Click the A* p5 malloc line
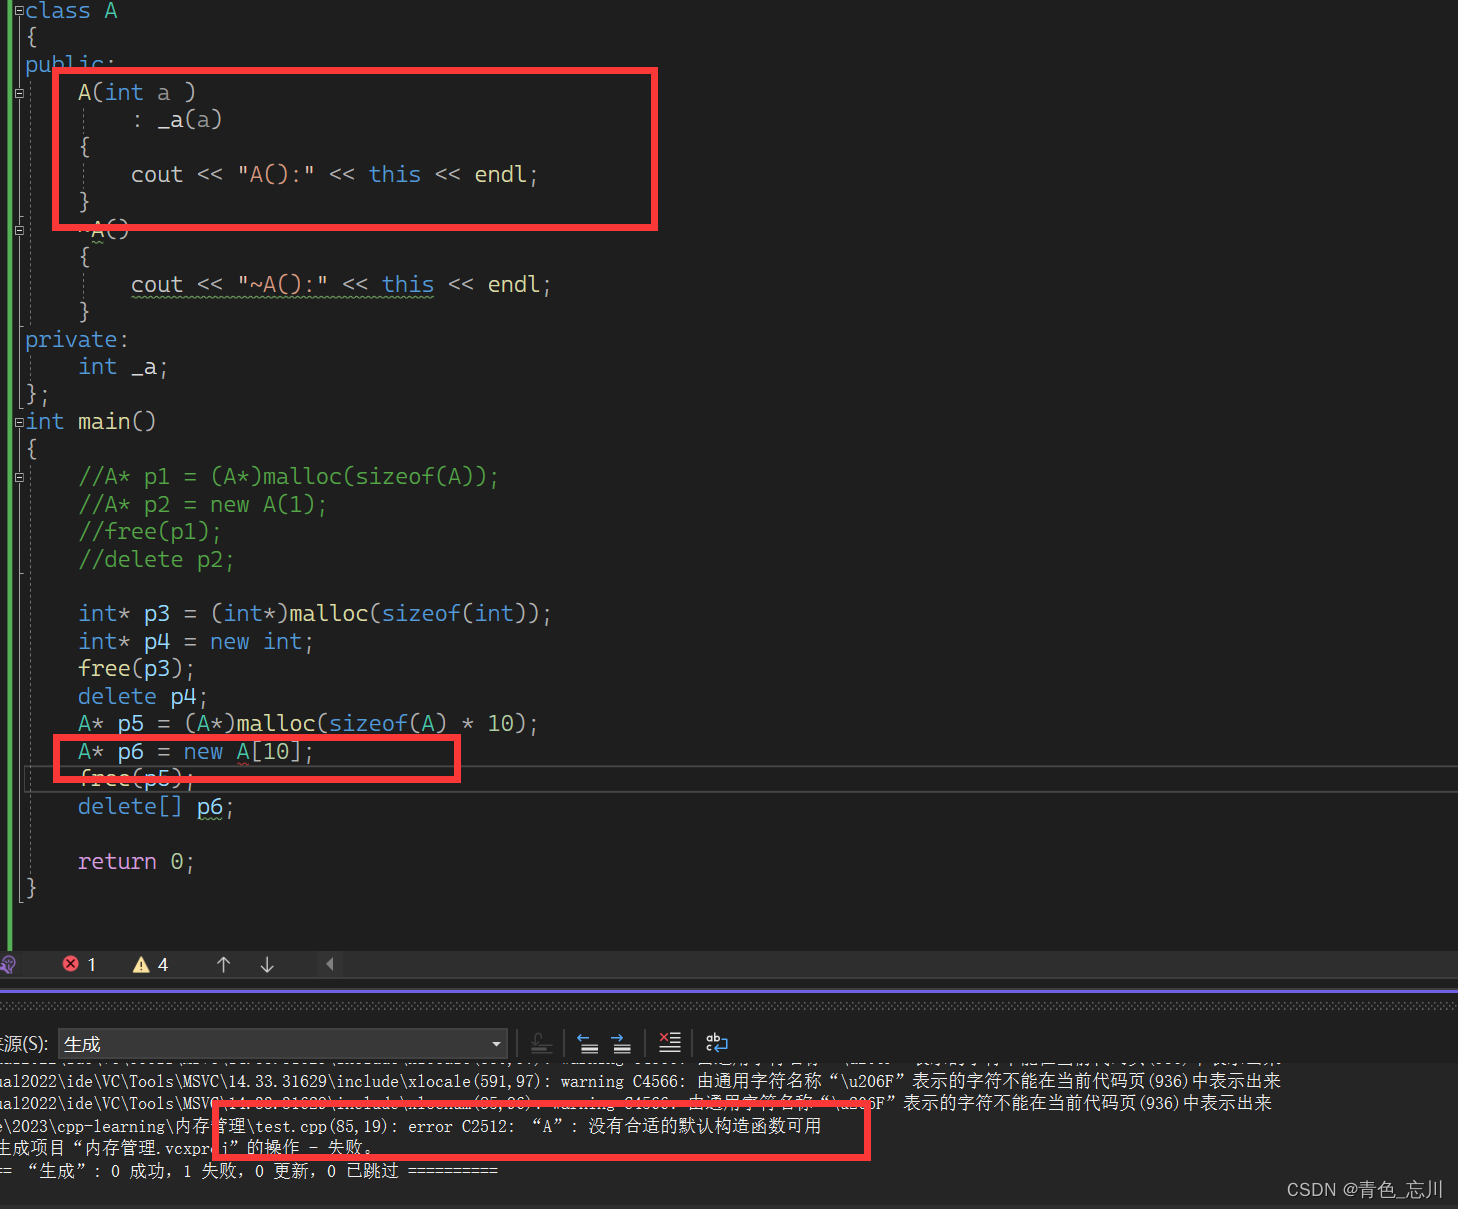This screenshot has width=1458, height=1209. click(x=308, y=724)
